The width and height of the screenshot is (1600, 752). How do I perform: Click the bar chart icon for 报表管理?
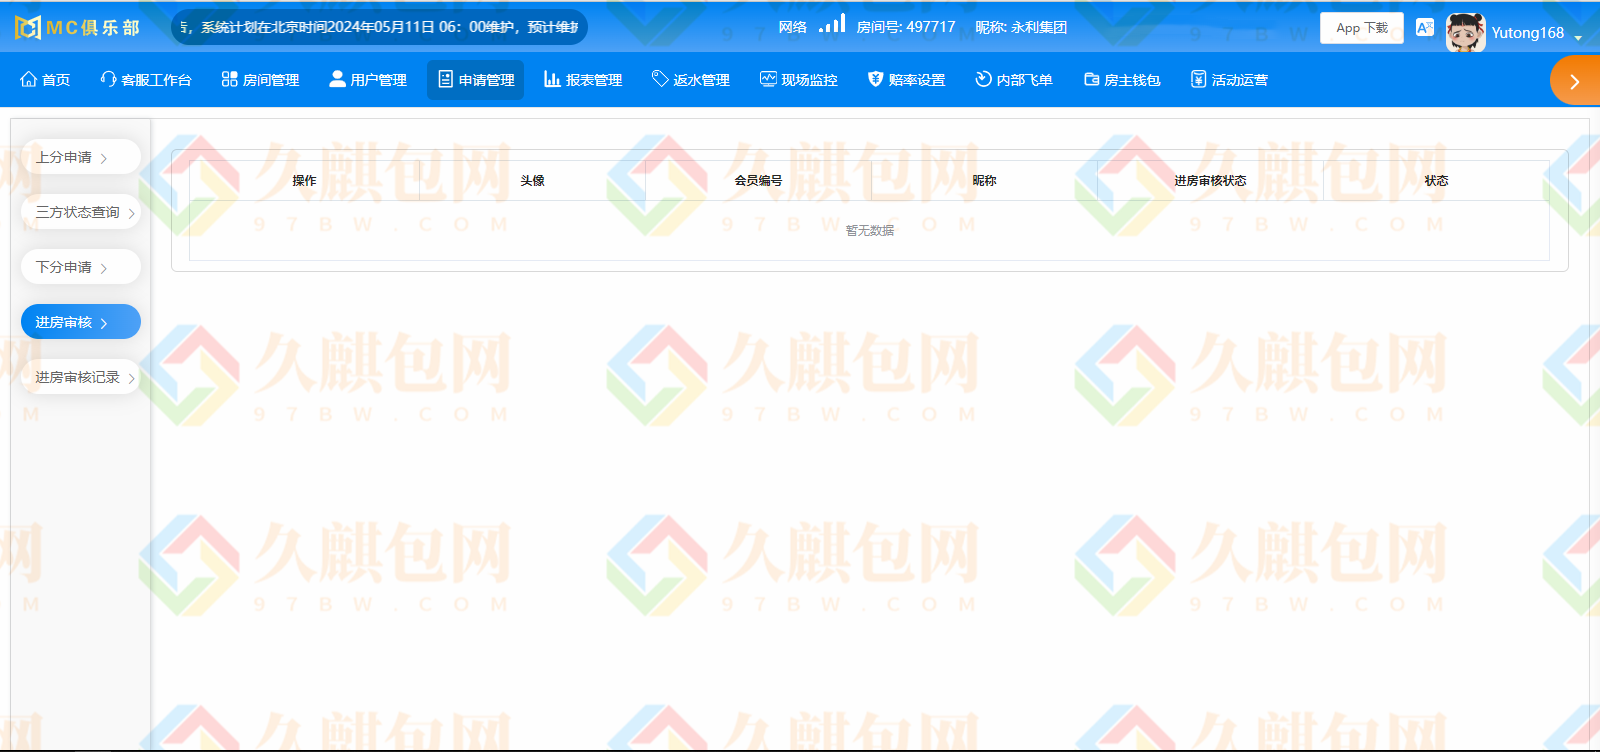tap(552, 79)
